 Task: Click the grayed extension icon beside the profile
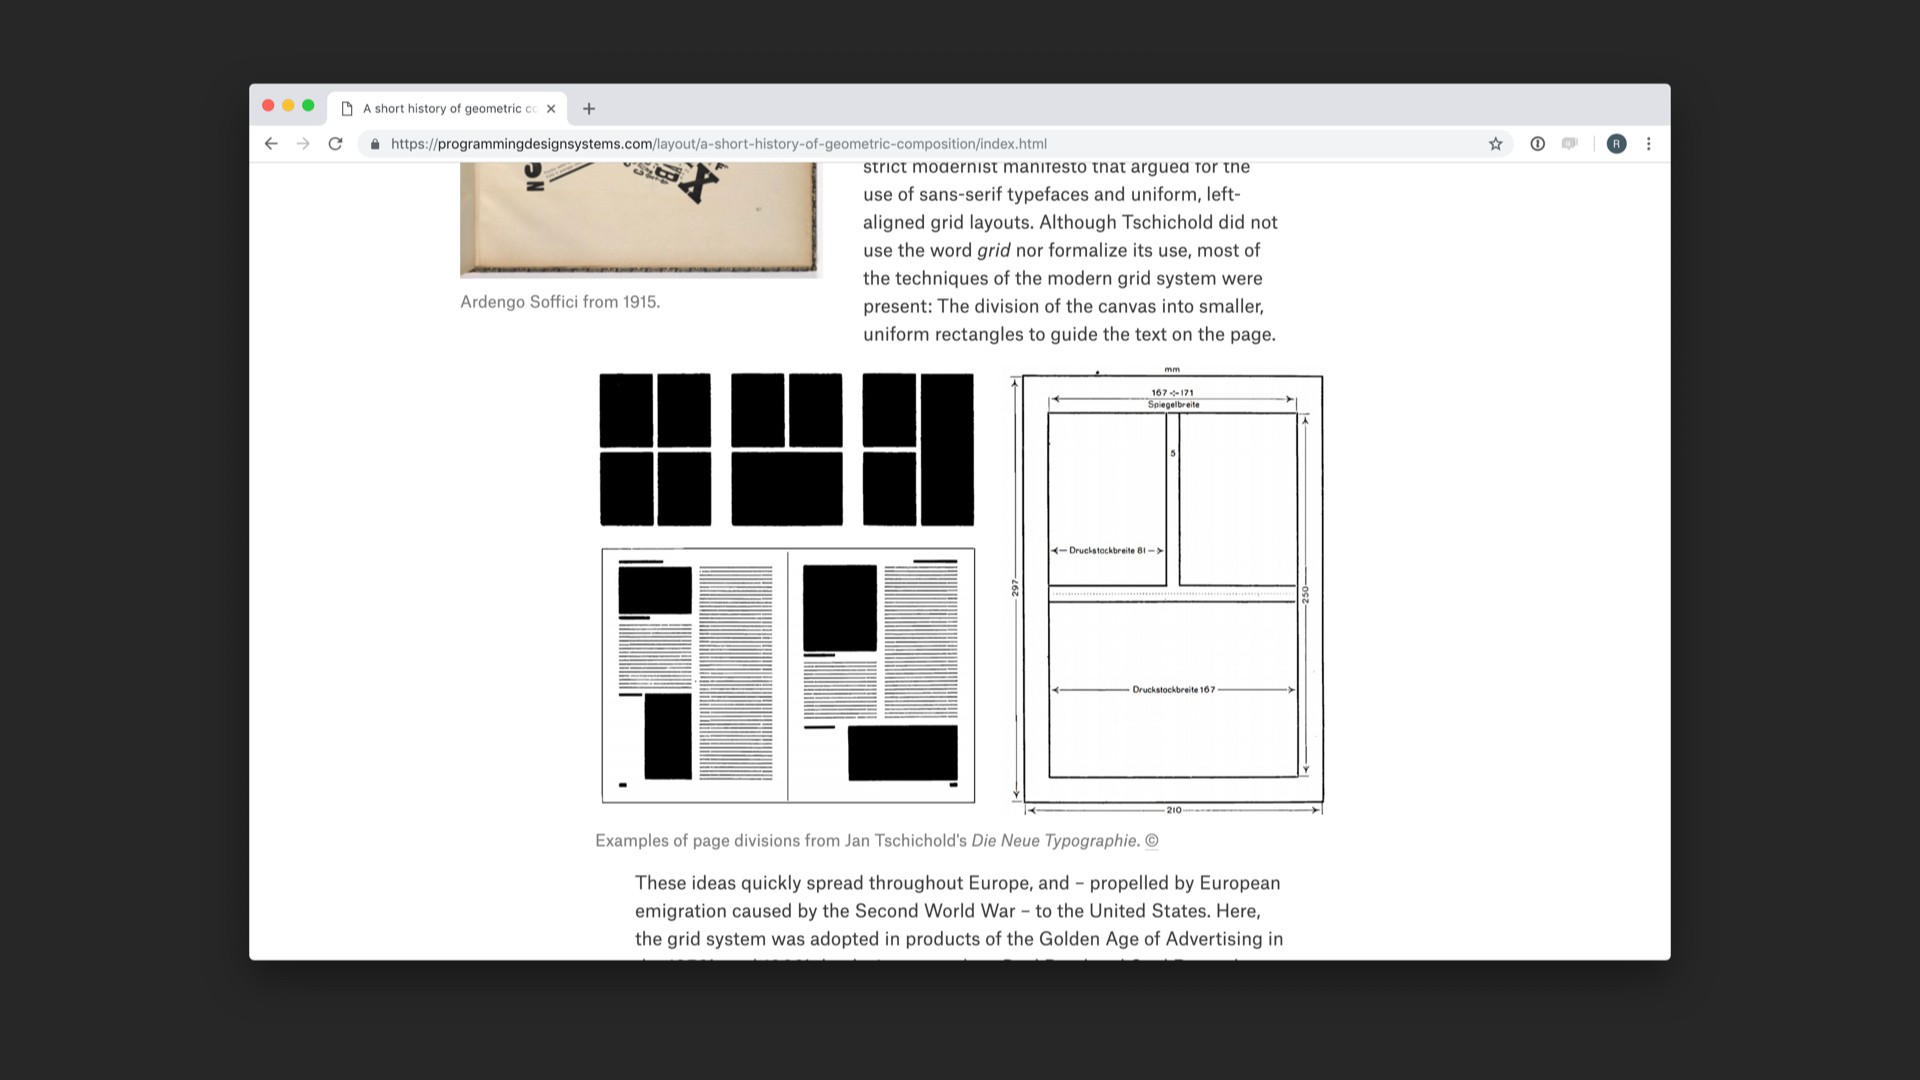1570,144
